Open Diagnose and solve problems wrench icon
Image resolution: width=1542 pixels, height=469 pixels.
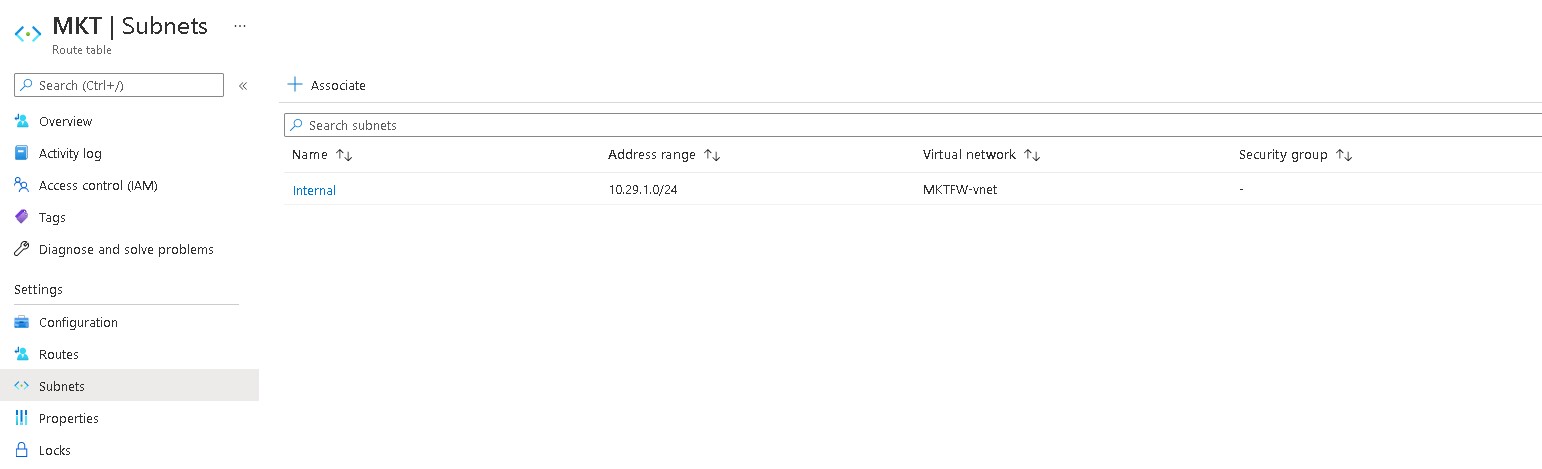[22, 249]
